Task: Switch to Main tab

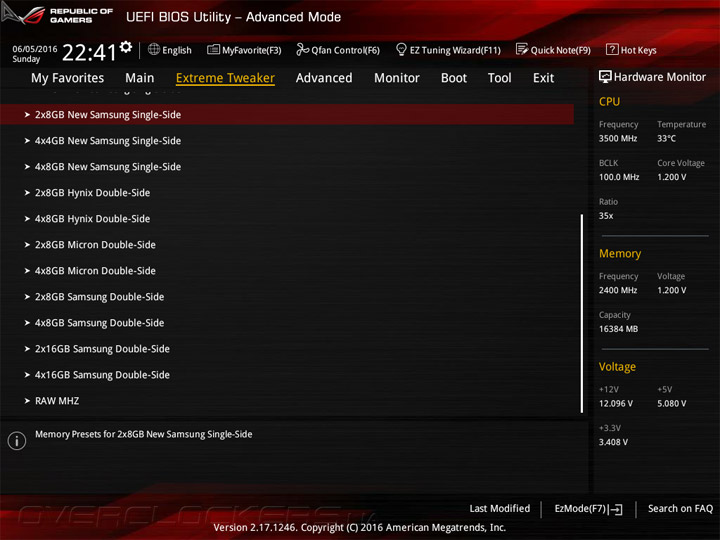Action: [x=140, y=78]
